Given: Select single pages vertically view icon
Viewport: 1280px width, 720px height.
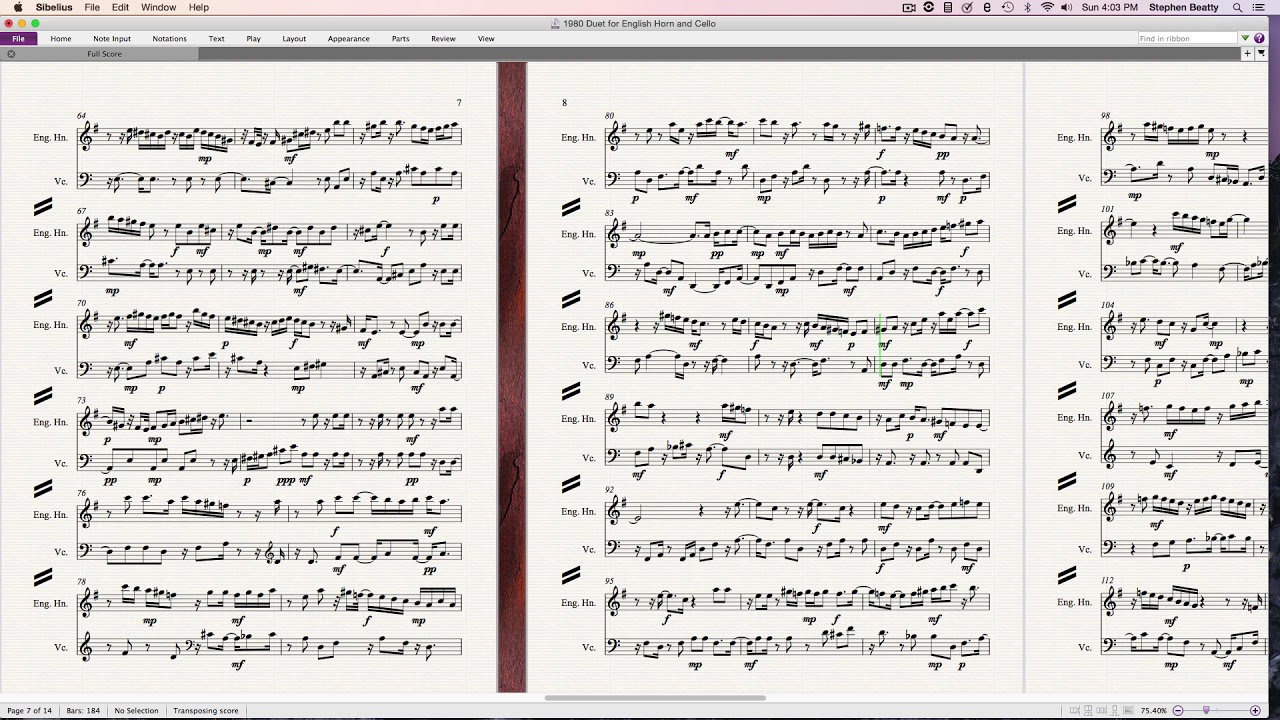Looking at the screenshot, I should pos(1115,710).
